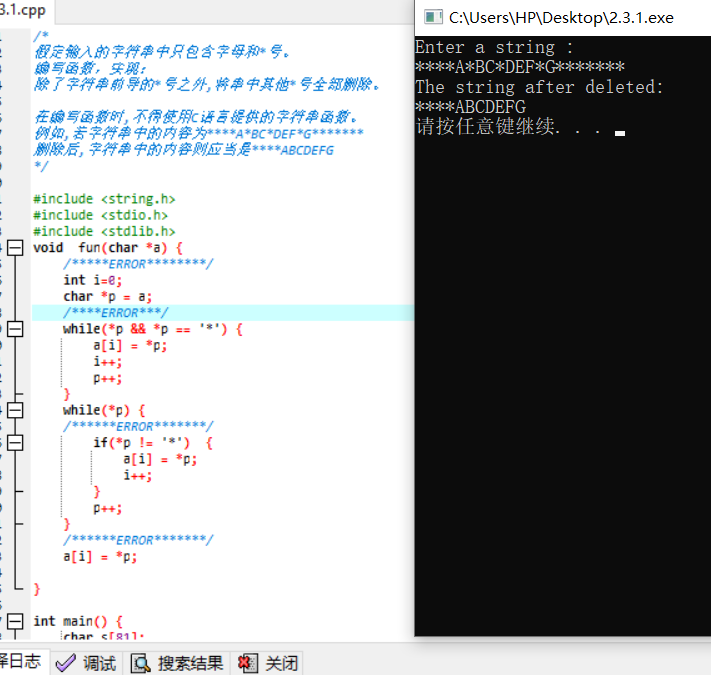Click the 调试 checkmark icon
The width and height of the screenshot is (711, 675).
(65, 663)
